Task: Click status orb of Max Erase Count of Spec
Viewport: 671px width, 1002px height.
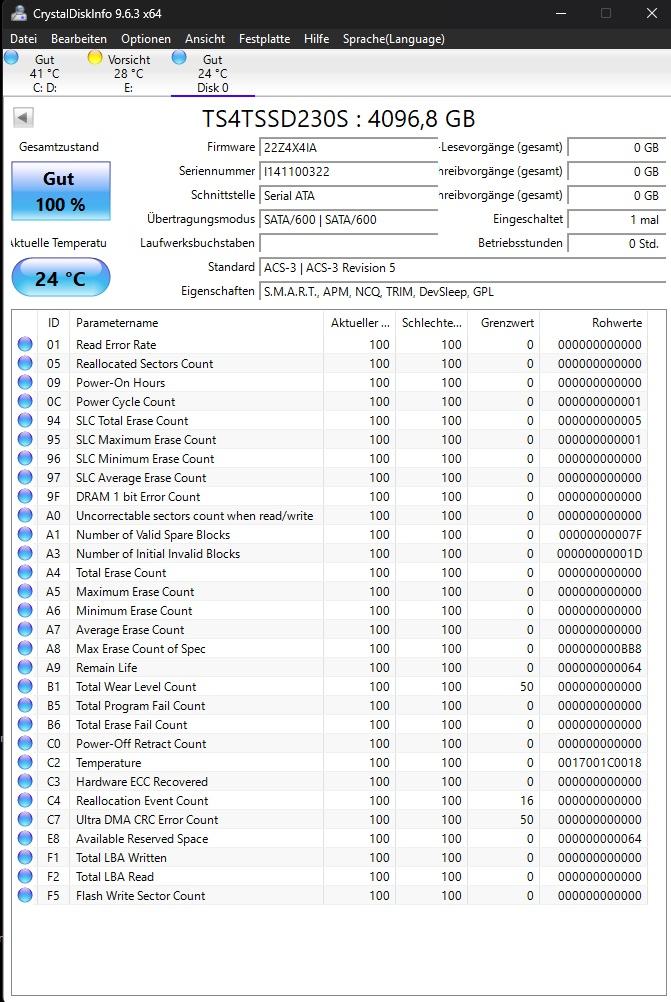Action: [25, 649]
